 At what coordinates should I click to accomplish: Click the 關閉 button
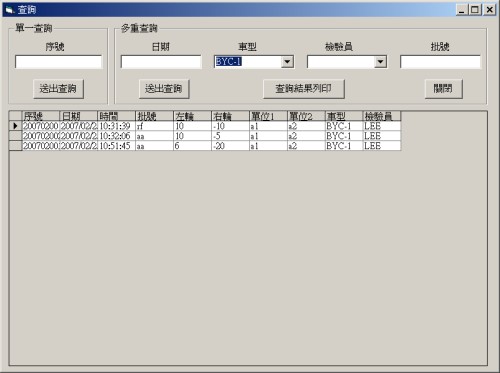tap(444, 89)
